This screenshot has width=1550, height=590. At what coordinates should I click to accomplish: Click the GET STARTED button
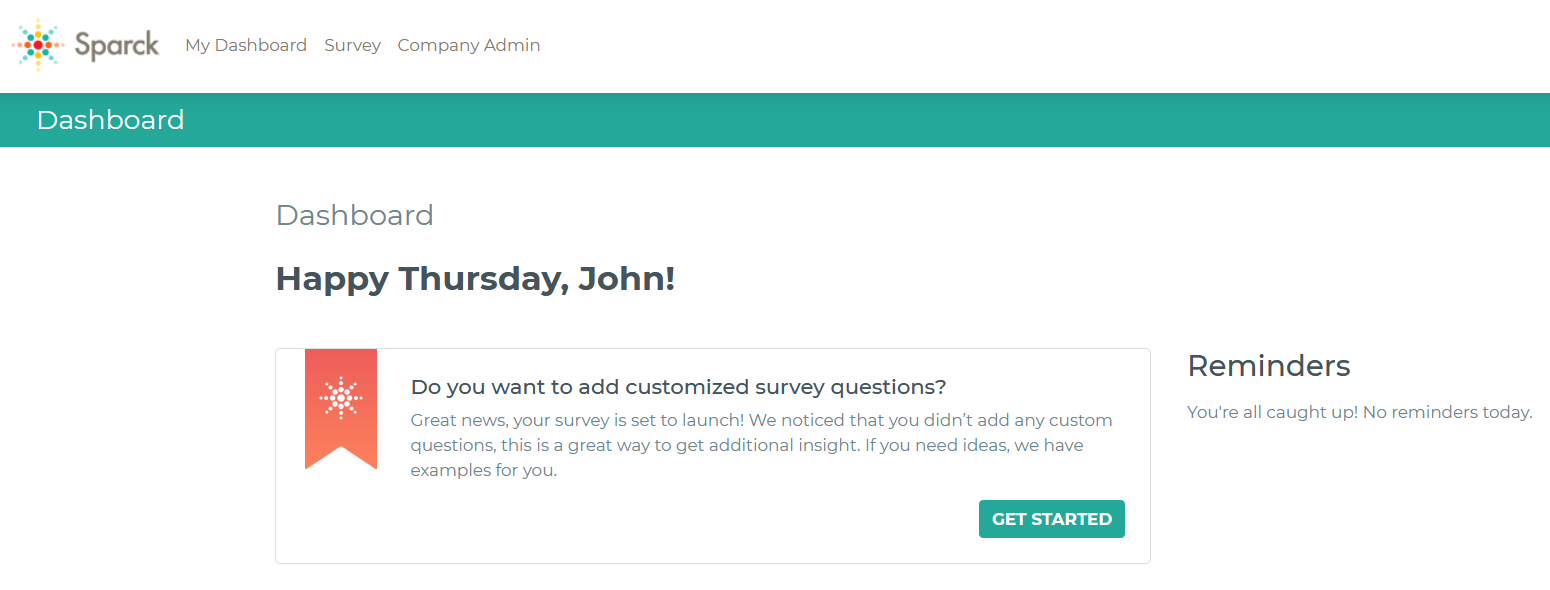pos(1052,519)
